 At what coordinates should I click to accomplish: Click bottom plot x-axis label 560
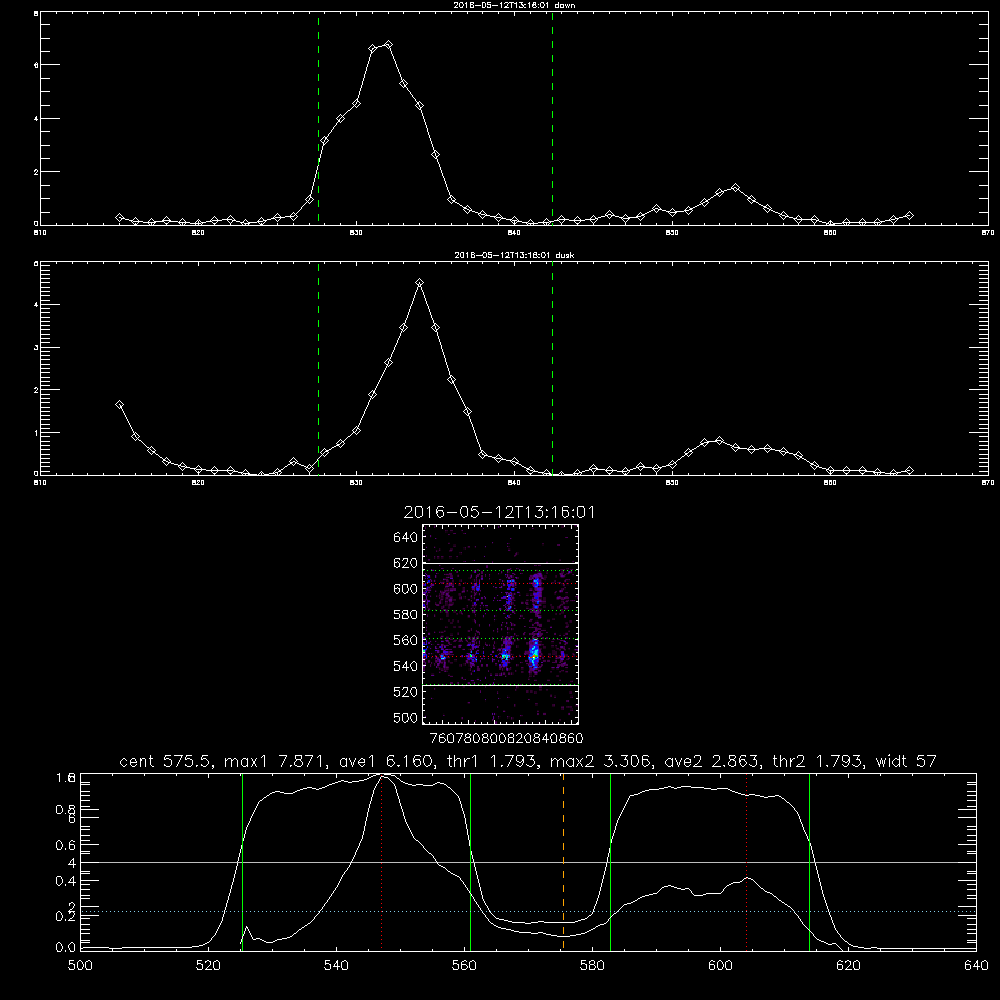tap(464, 966)
